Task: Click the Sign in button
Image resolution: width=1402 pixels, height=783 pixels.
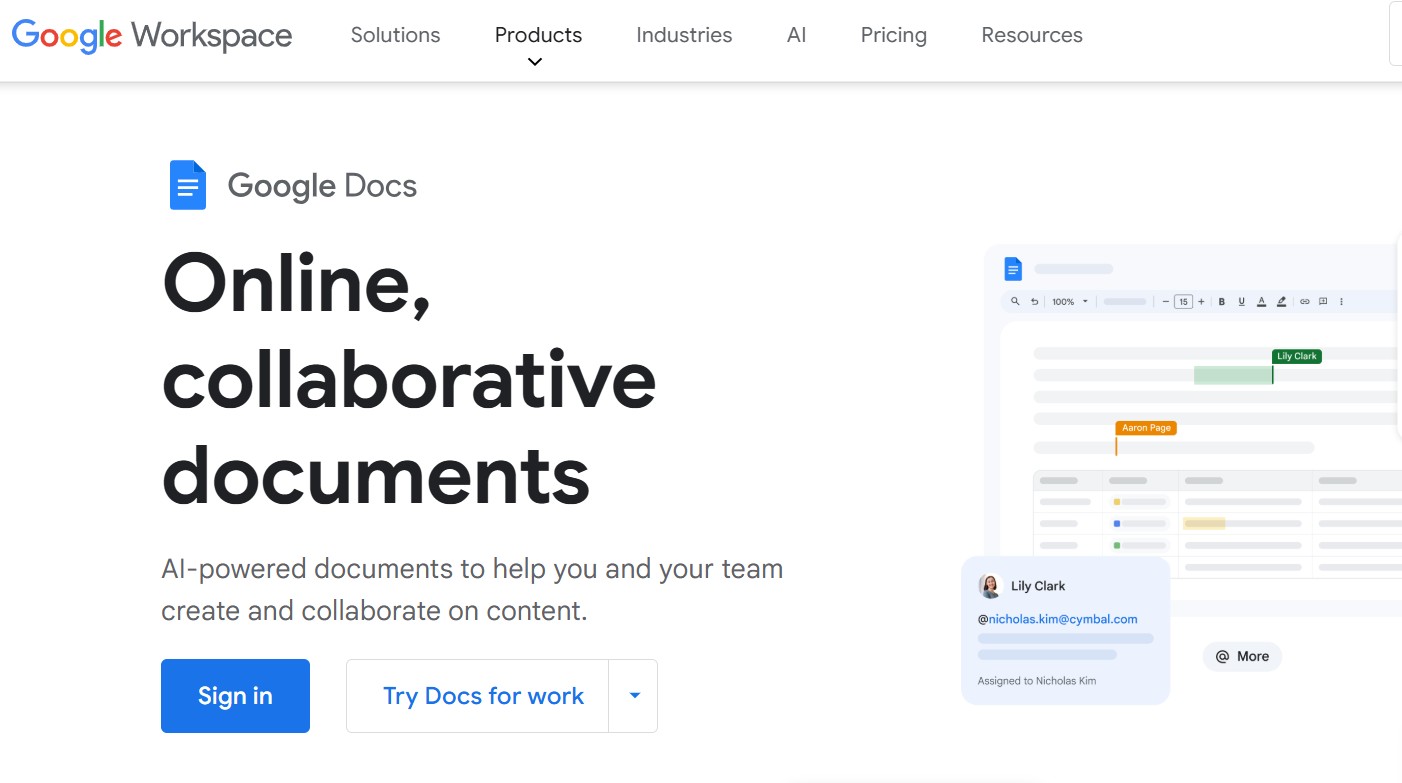Action: click(x=235, y=696)
